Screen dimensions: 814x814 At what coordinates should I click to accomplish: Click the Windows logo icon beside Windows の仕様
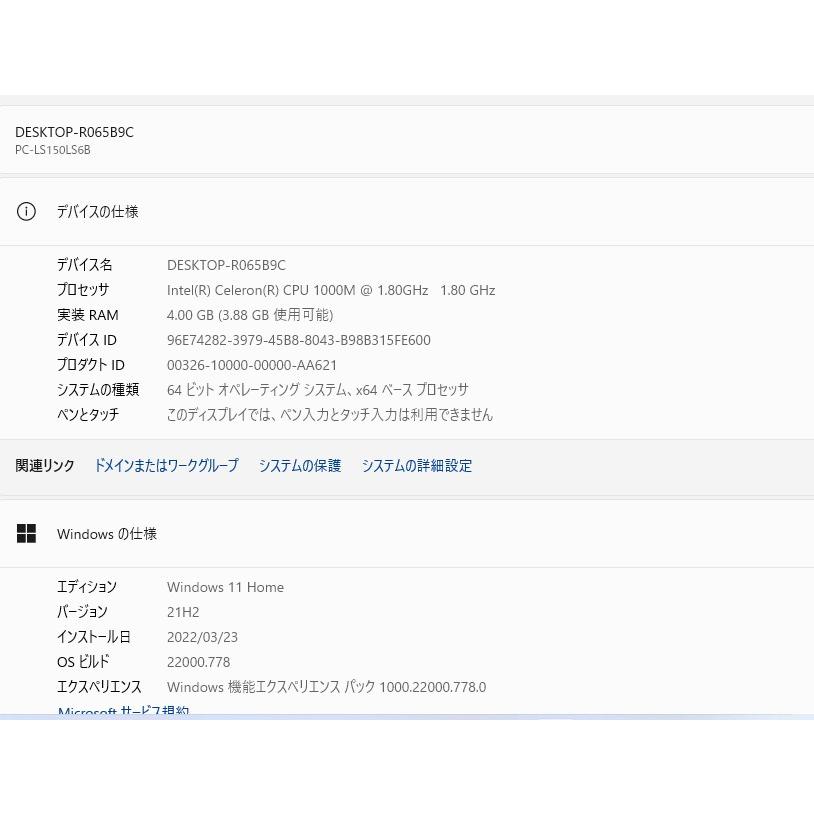26,533
